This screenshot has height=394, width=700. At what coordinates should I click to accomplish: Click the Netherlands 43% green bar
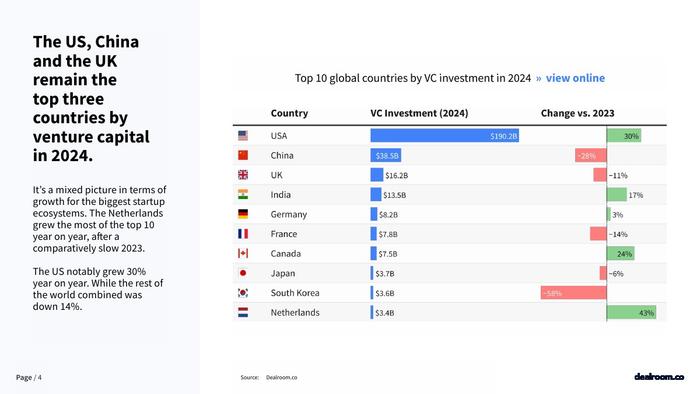631,312
